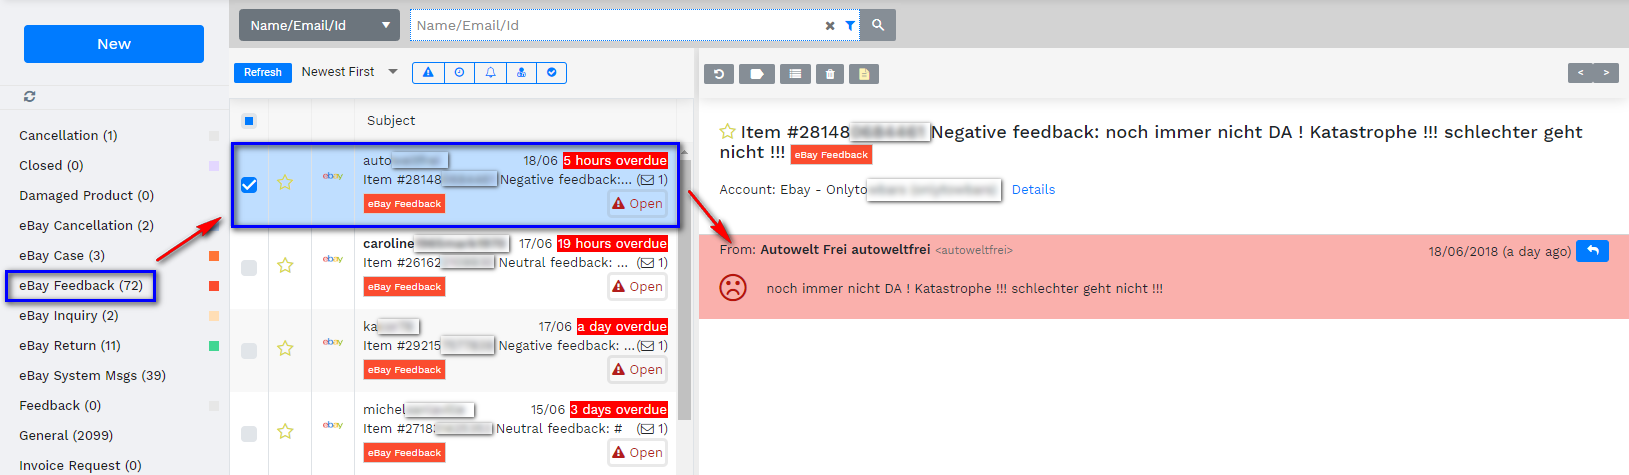
Task: Click the trash delete icon
Action: tap(830, 74)
